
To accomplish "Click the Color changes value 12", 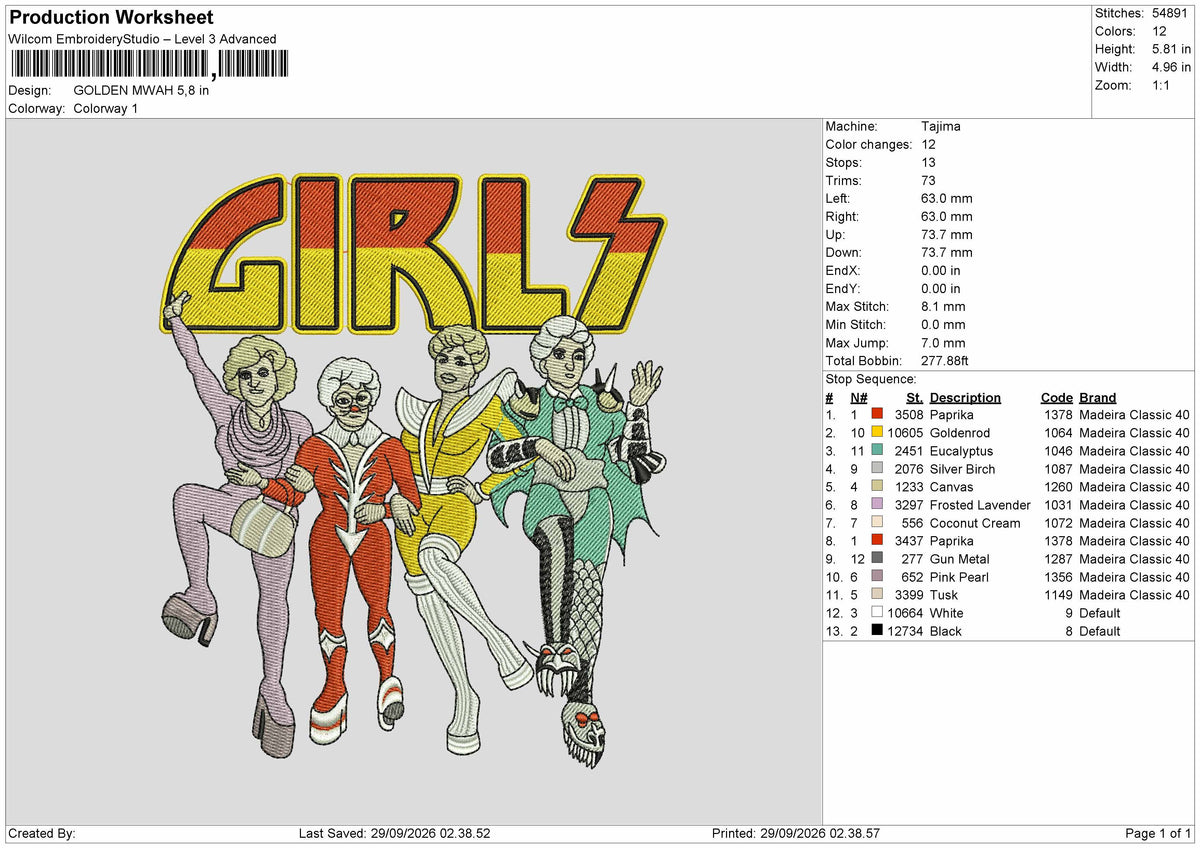I will (x=928, y=144).
